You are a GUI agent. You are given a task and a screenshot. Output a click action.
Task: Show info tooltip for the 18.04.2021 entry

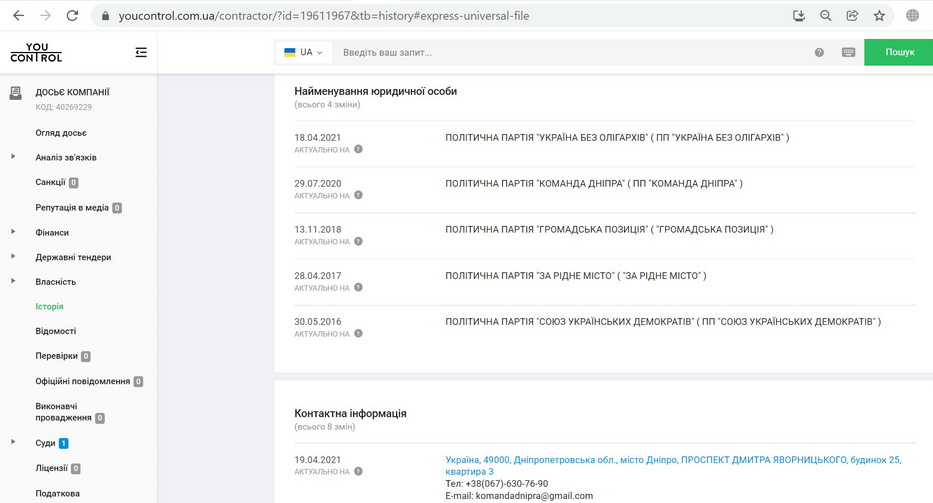tap(358, 149)
